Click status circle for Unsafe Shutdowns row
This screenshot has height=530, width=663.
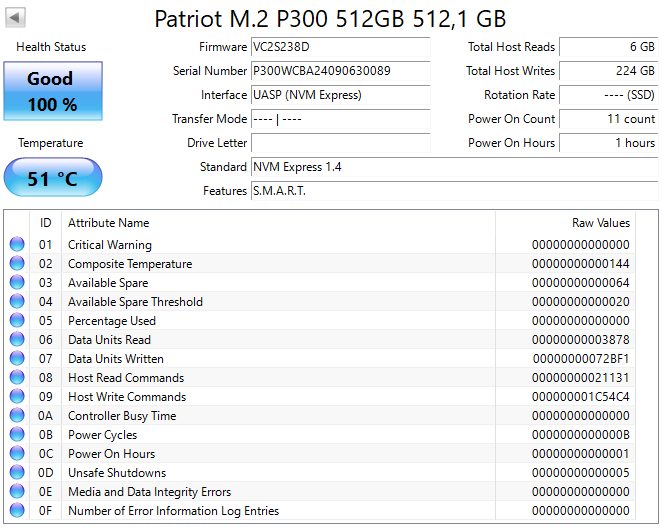[x=17, y=472]
